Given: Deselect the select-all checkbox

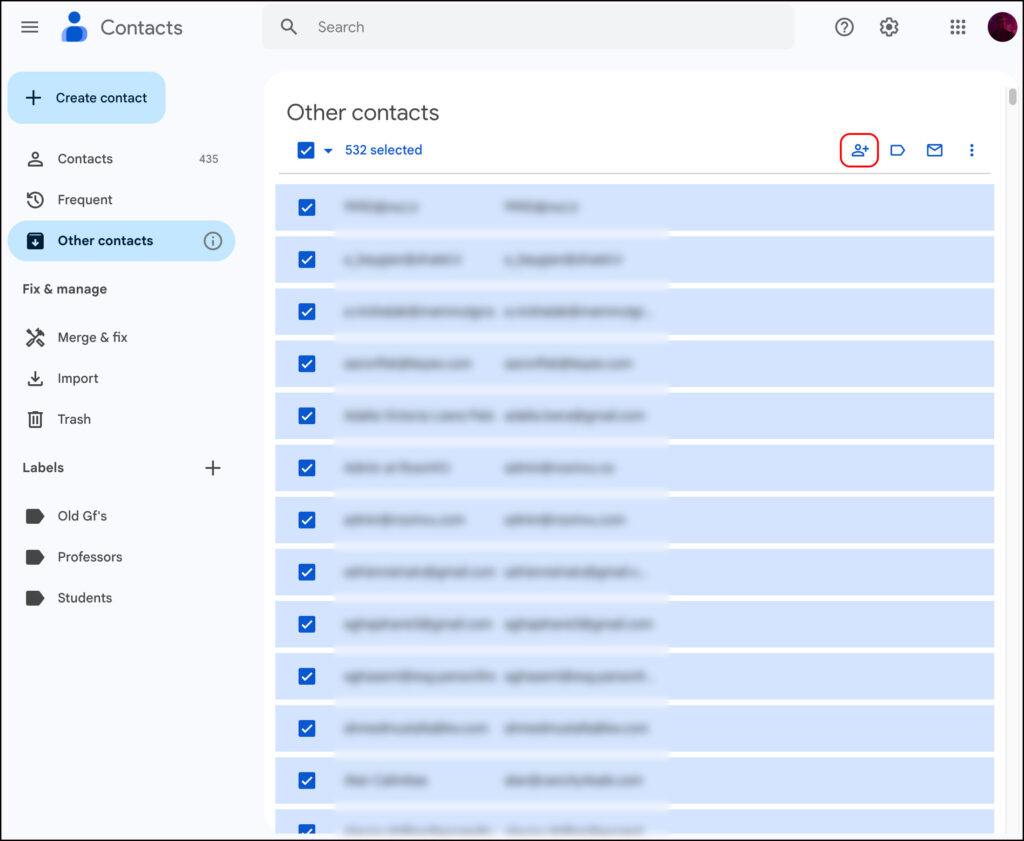Looking at the screenshot, I should (305, 150).
